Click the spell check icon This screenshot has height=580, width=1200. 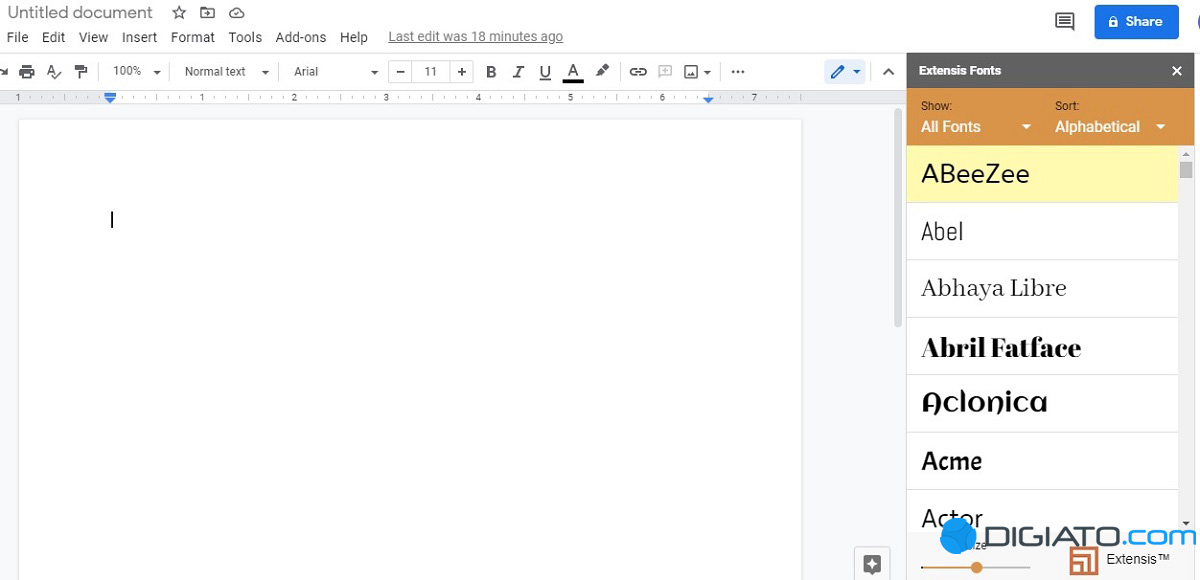click(54, 72)
